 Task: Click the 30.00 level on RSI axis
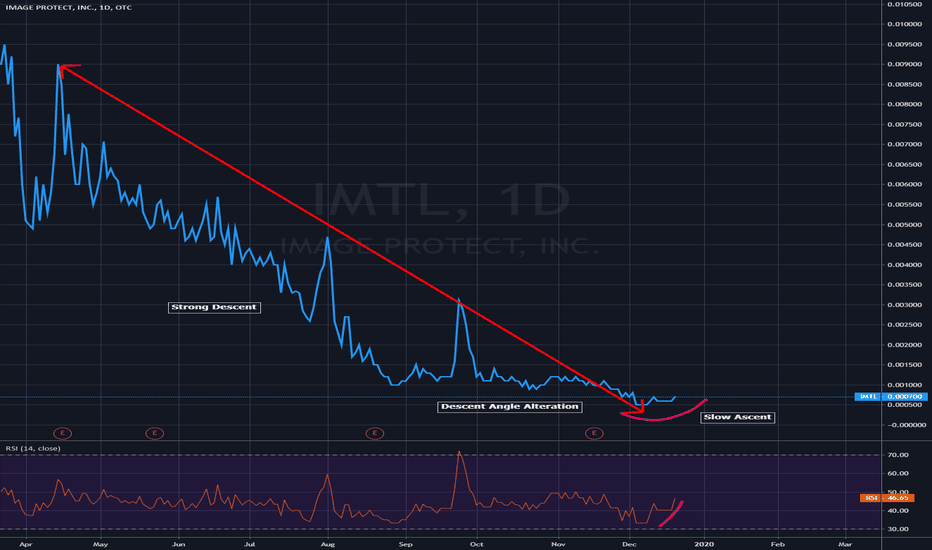click(898, 529)
